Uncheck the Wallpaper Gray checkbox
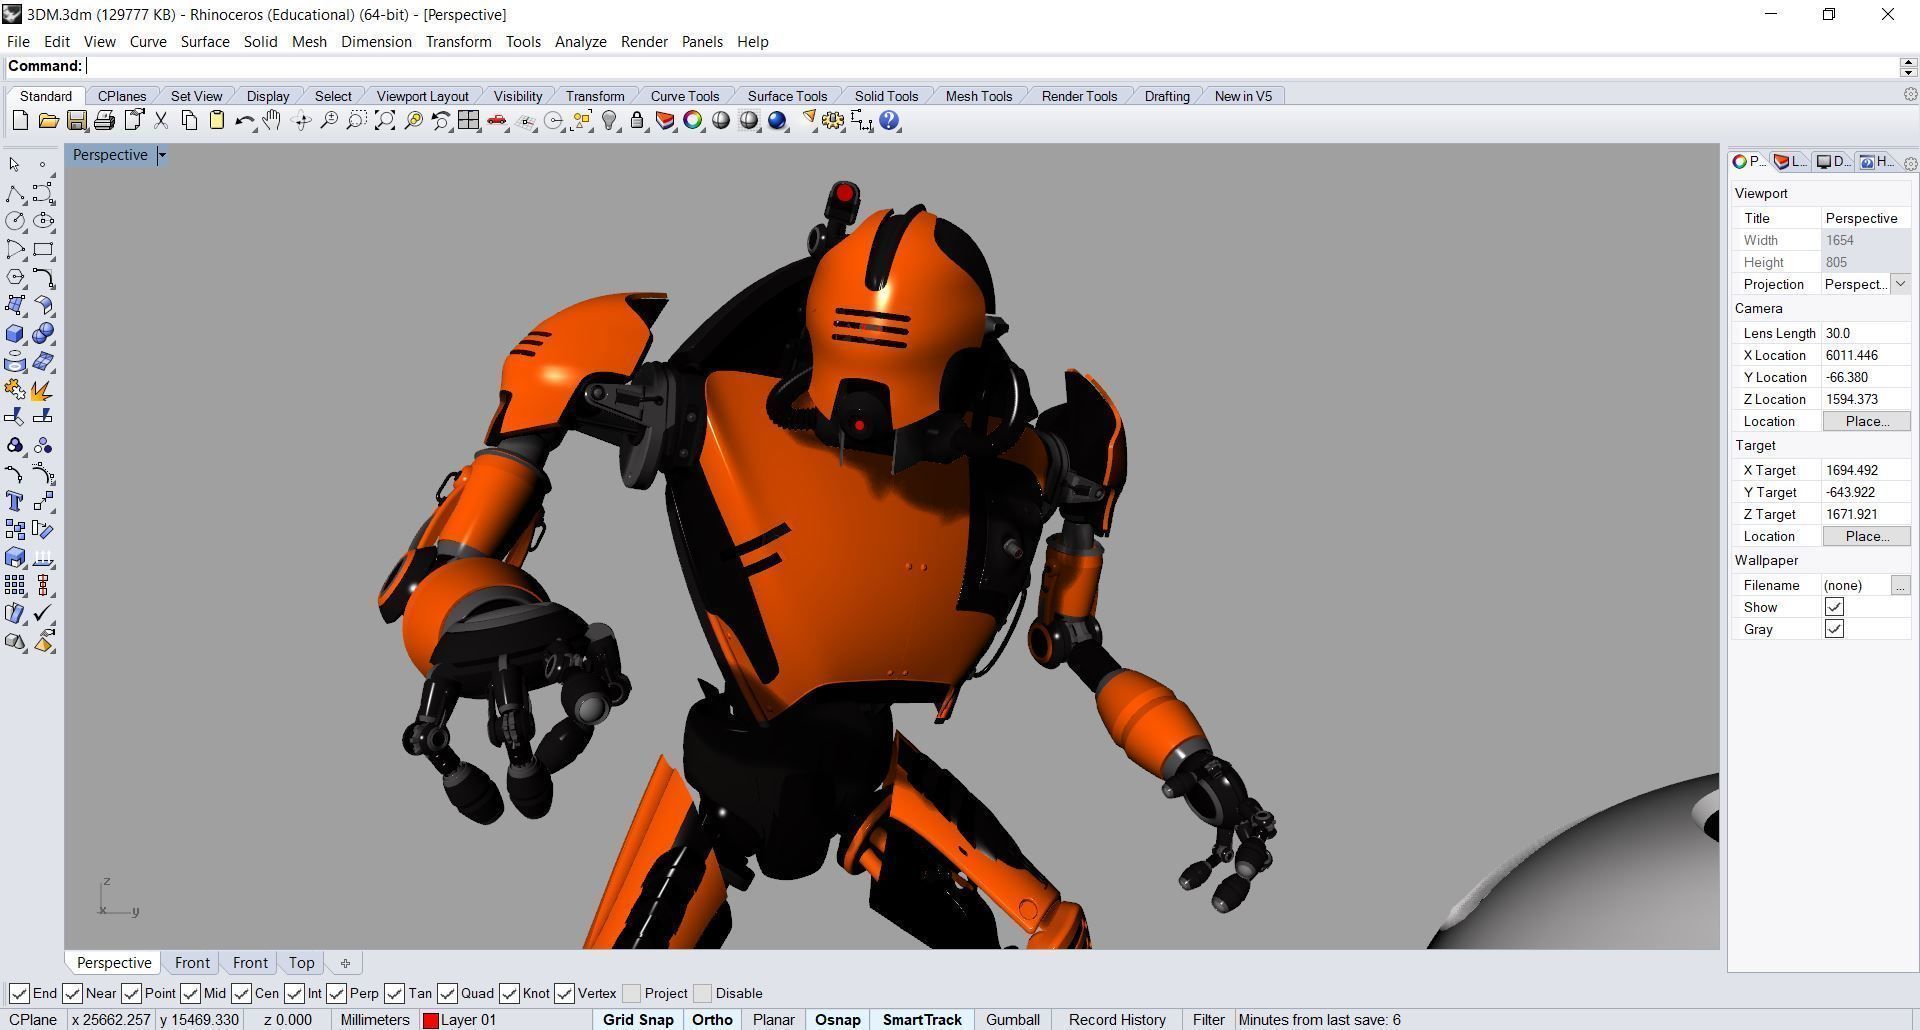 coord(1834,629)
